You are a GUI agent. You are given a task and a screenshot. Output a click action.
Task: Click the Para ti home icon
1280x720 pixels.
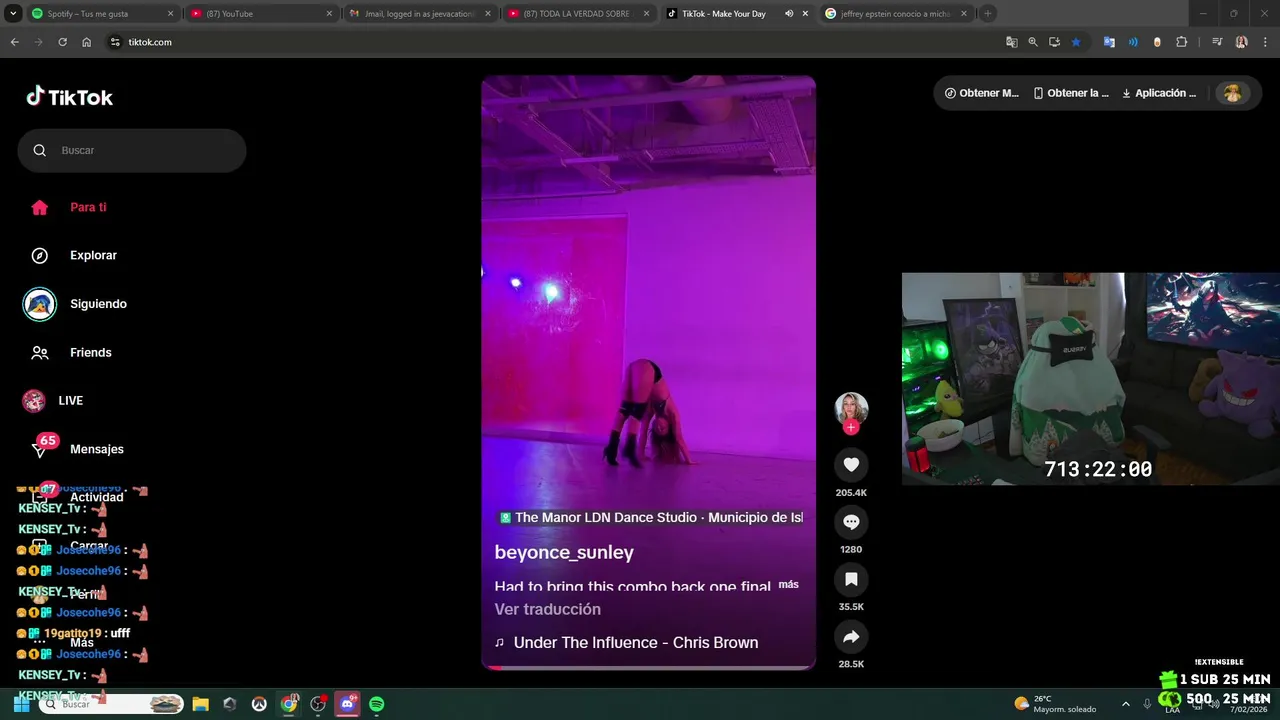click(40, 207)
